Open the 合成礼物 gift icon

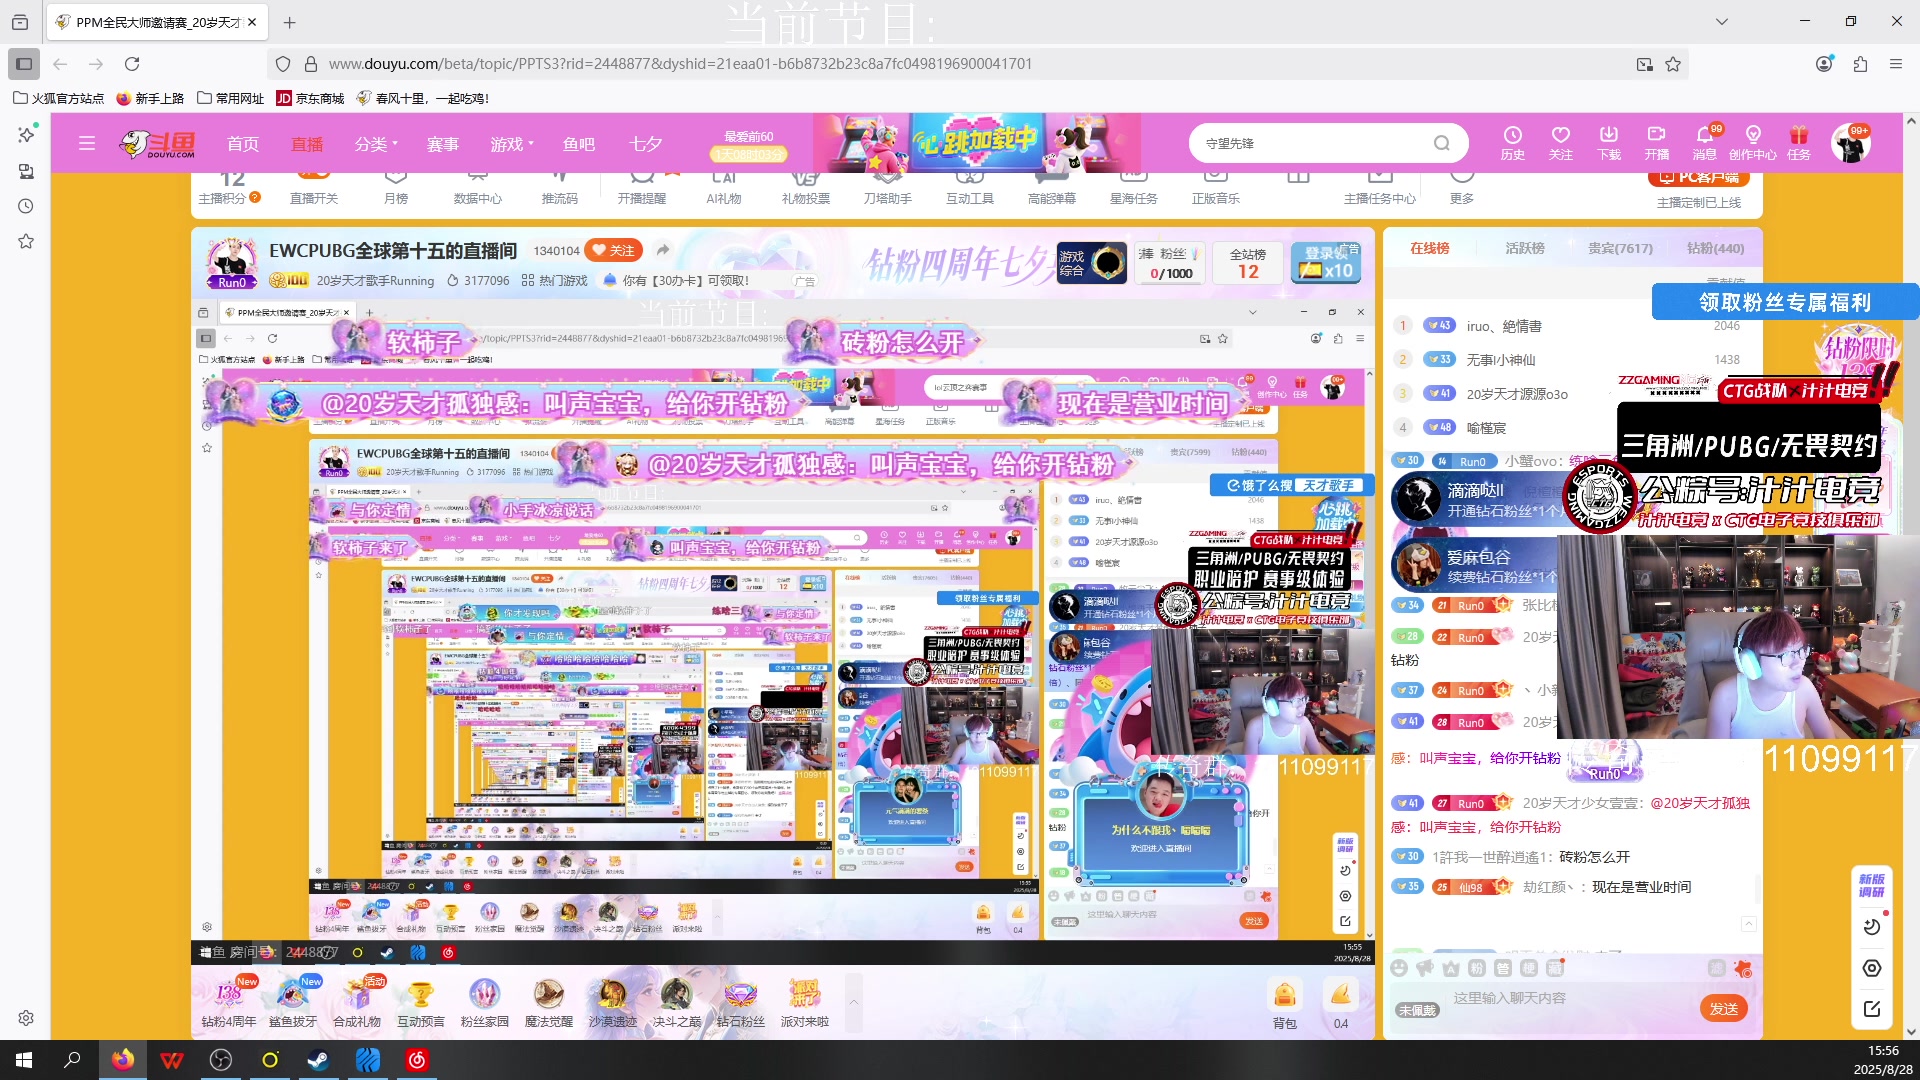coord(357,1003)
